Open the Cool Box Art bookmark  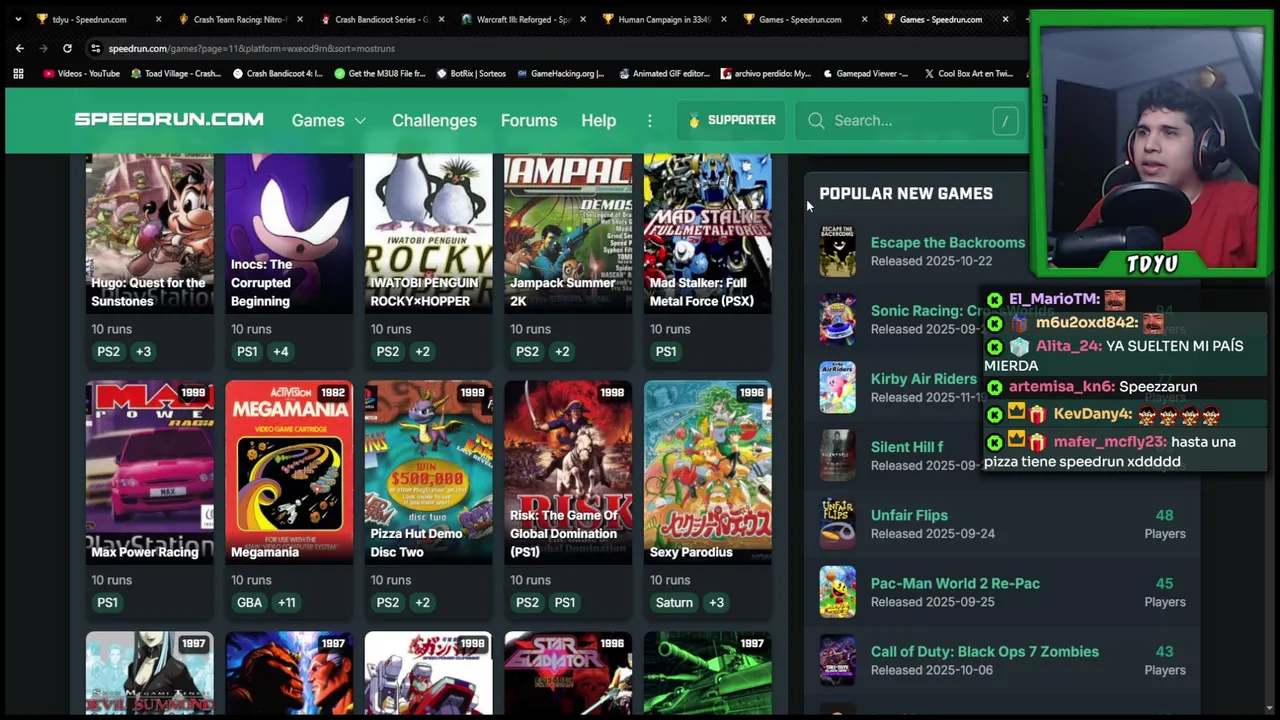(968, 73)
